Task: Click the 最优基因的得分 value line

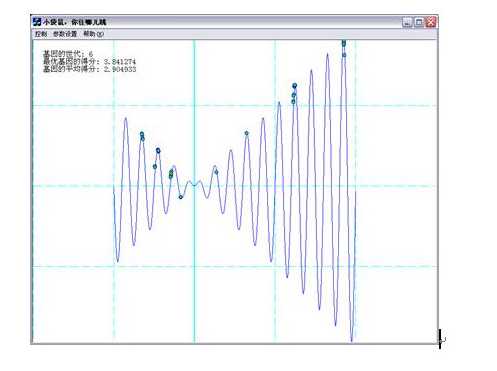Action: pos(89,62)
